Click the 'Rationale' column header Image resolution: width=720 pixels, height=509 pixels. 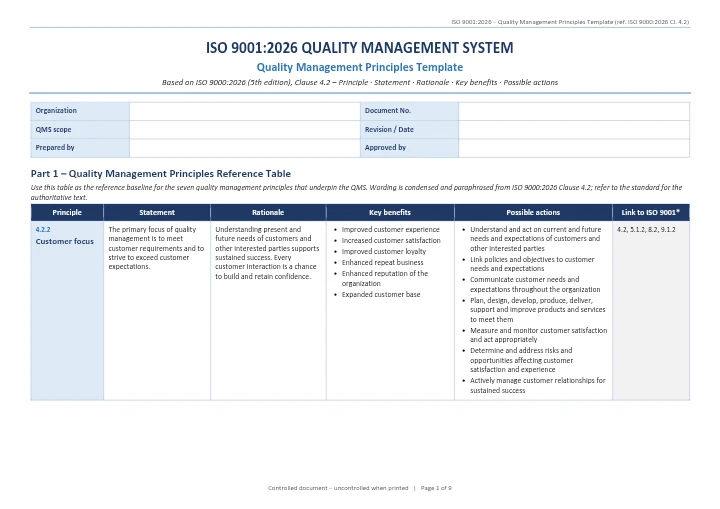click(268, 213)
